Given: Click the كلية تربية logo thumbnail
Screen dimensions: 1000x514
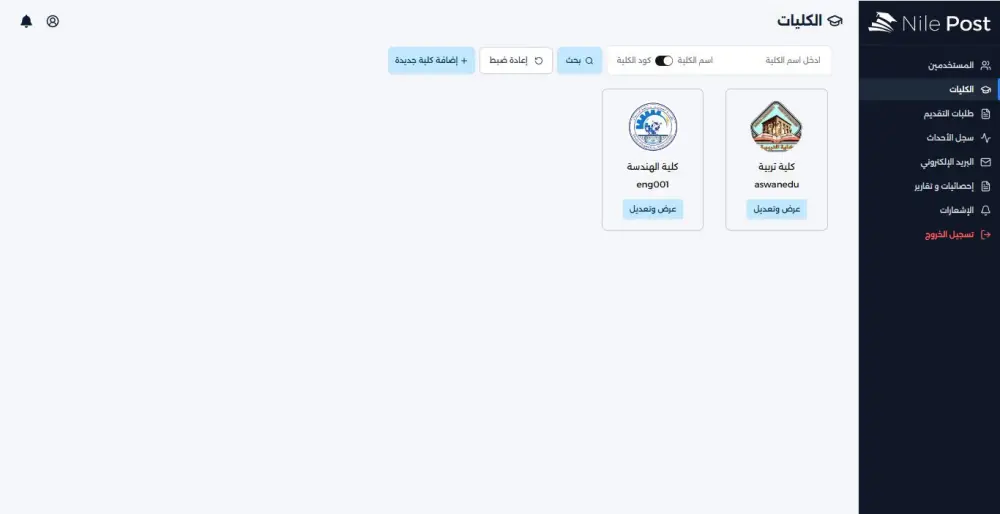Looking at the screenshot, I should [776, 126].
